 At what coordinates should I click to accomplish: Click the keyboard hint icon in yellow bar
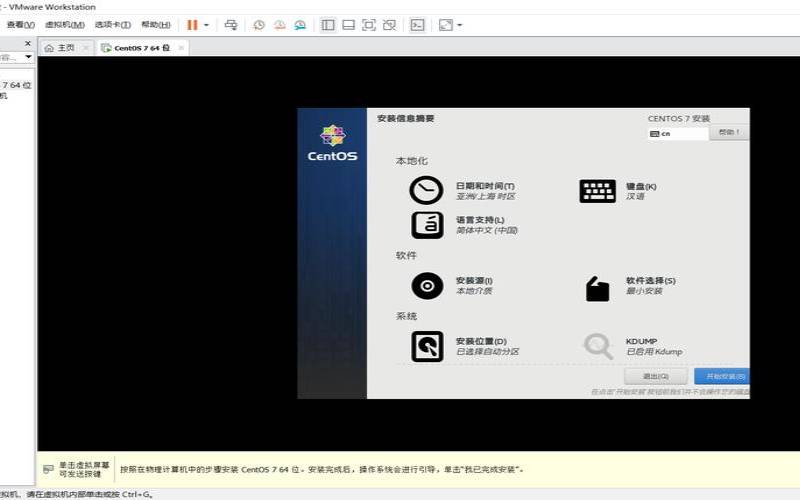coord(48,469)
